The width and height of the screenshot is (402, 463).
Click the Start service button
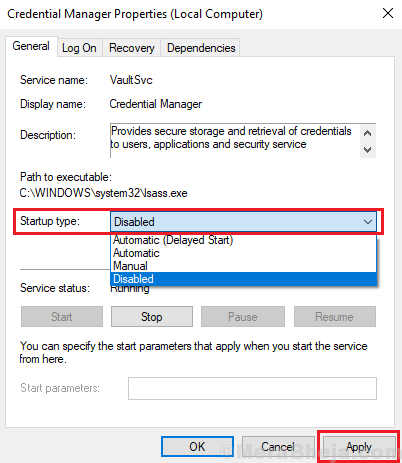coord(62,317)
